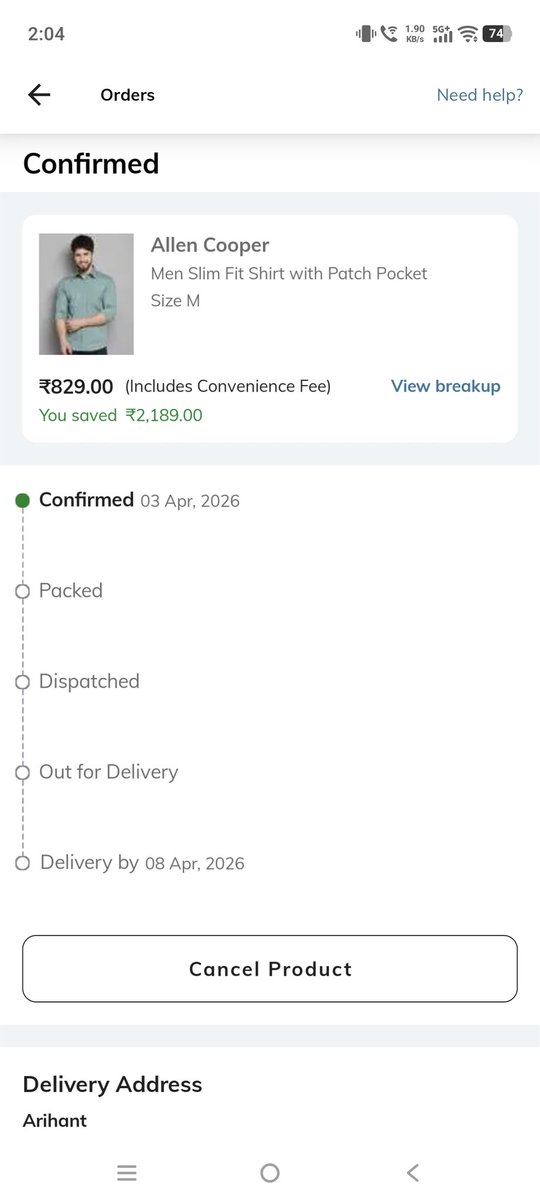Tap the Packed step circle
Screen dimensions: 540x1200
[23, 592]
